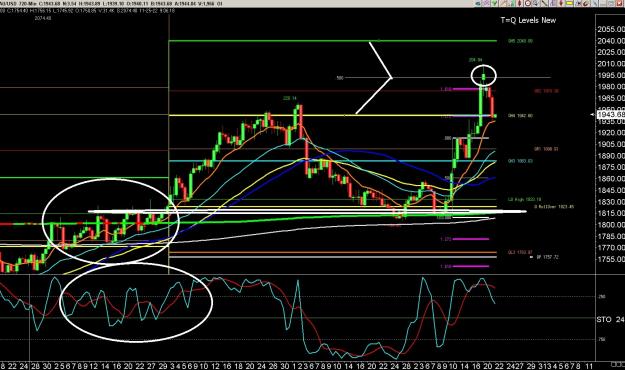This screenshot has height=370, width=625.
Task: Click the T=Q Levels New label
Action: coord(528,20)
